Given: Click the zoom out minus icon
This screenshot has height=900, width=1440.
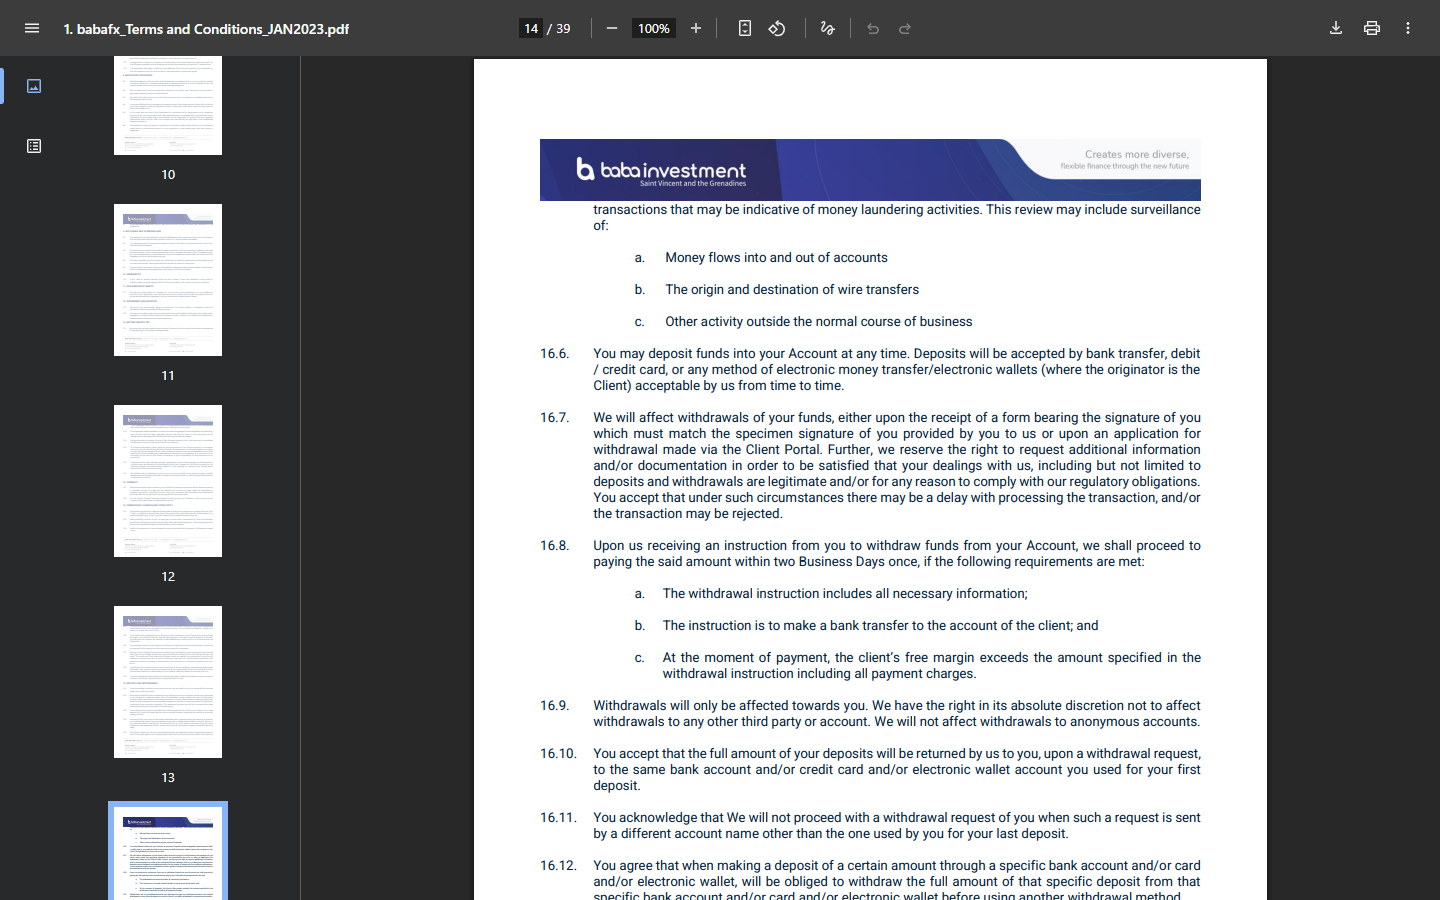Looking at the screenshot, I should 612,28.
